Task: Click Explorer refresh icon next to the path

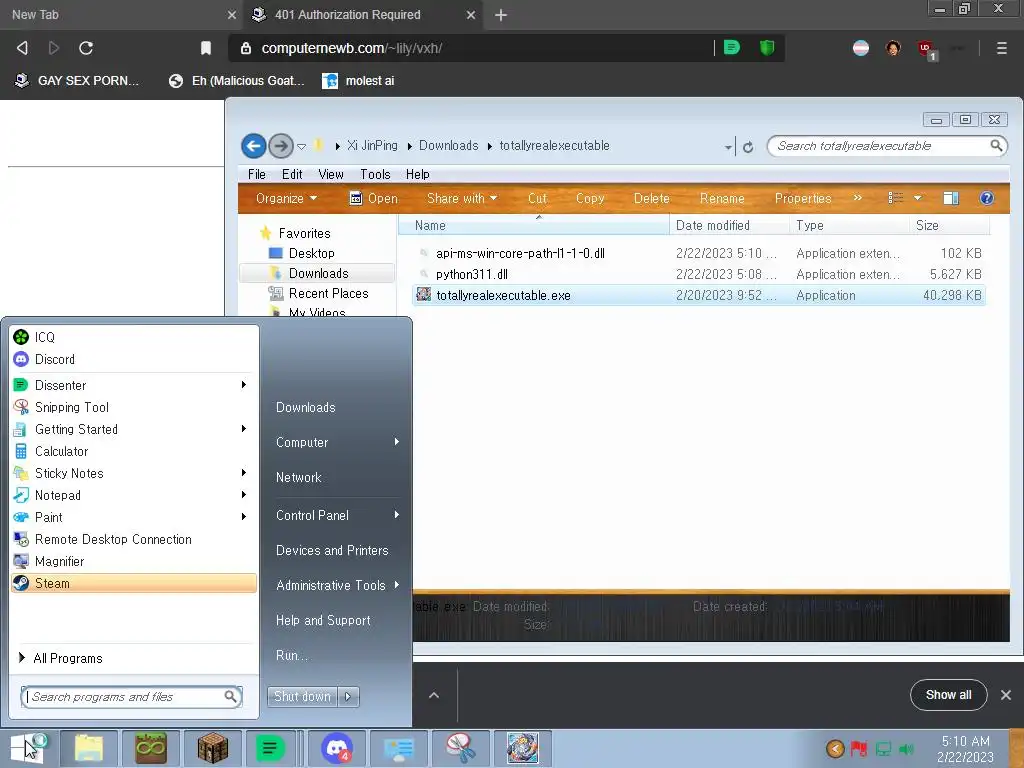Action: pyautogui.click(x=748, y=147)
